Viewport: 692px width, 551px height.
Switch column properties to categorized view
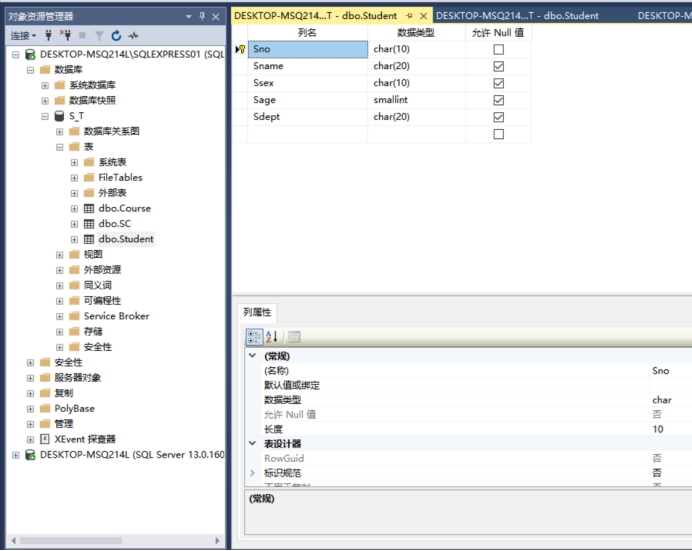(x=254, y=337)
